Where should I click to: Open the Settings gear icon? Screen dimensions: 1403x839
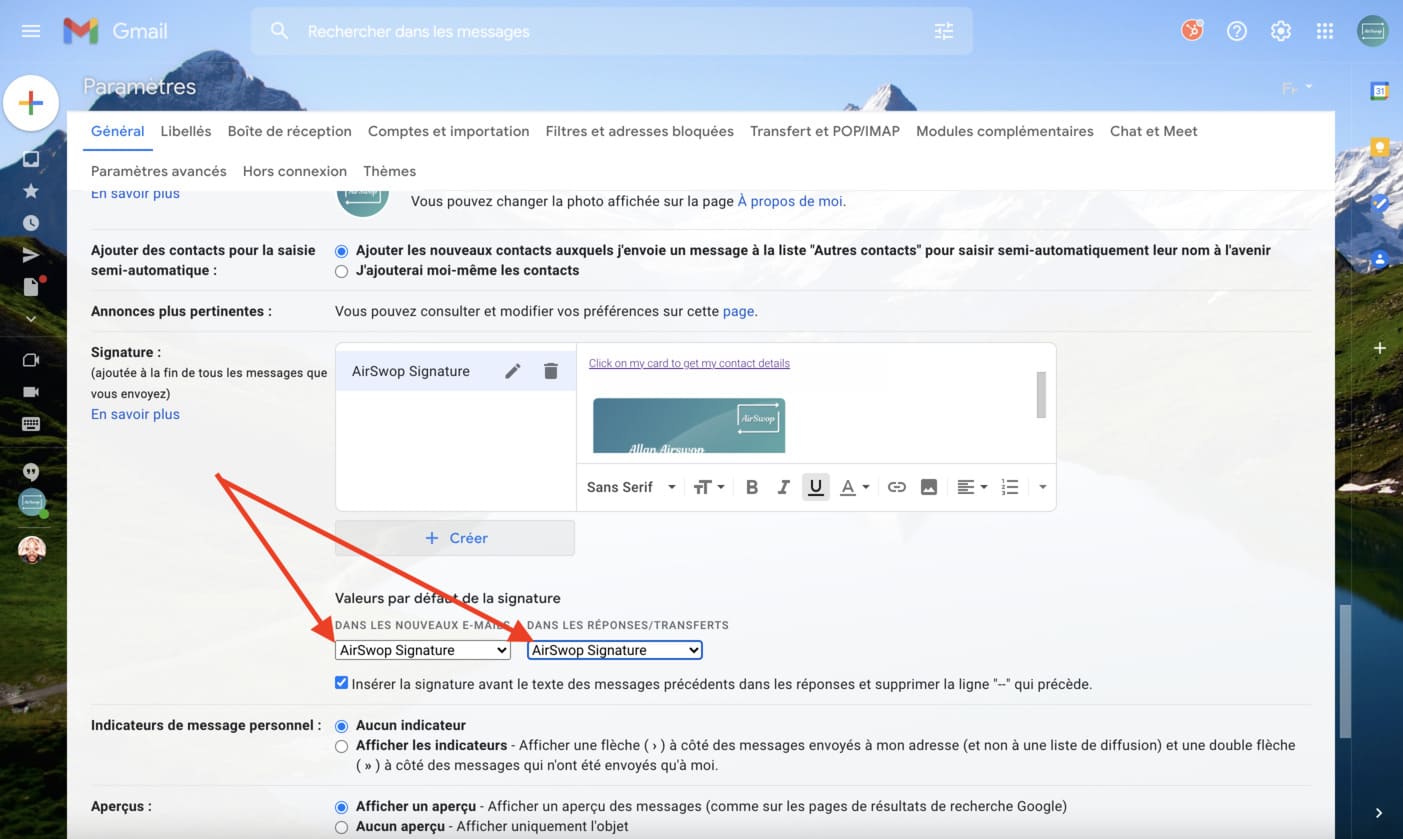pyautogui.click(x=1281, y=31)
